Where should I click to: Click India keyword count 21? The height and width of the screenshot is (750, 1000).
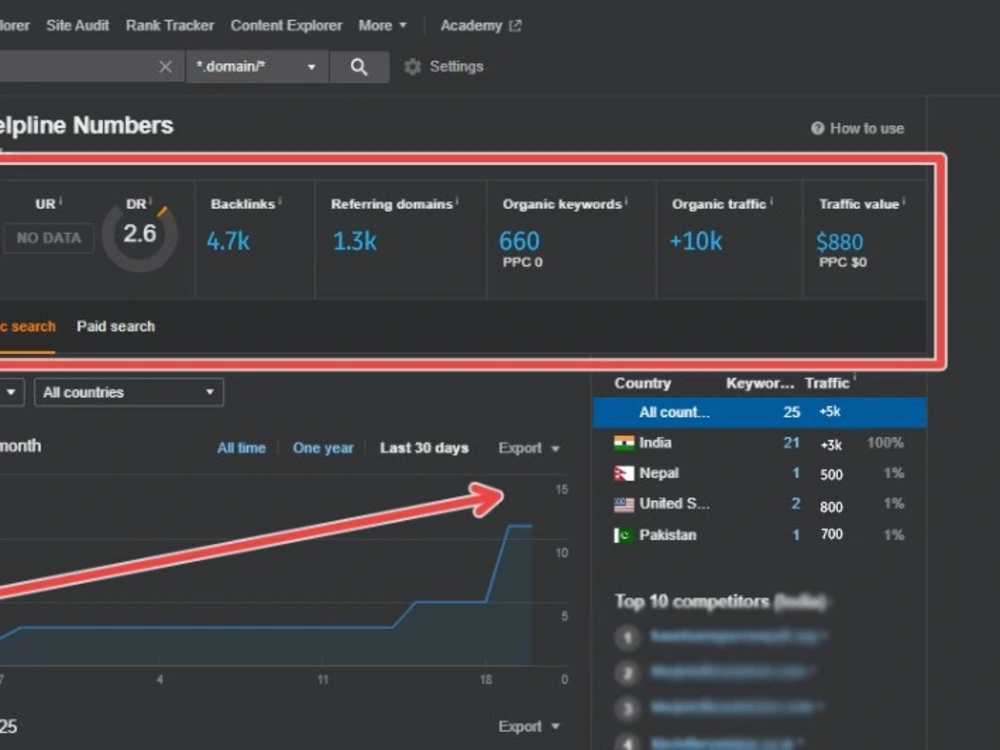click(x=791, y=443)
